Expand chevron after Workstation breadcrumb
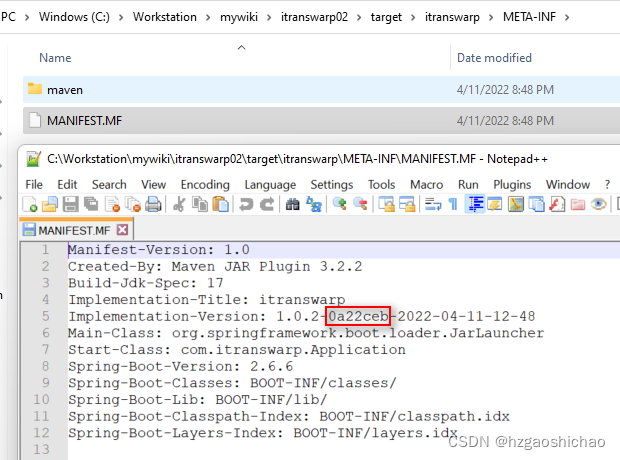This screenshot has height=460, width=620. [208, 17]
